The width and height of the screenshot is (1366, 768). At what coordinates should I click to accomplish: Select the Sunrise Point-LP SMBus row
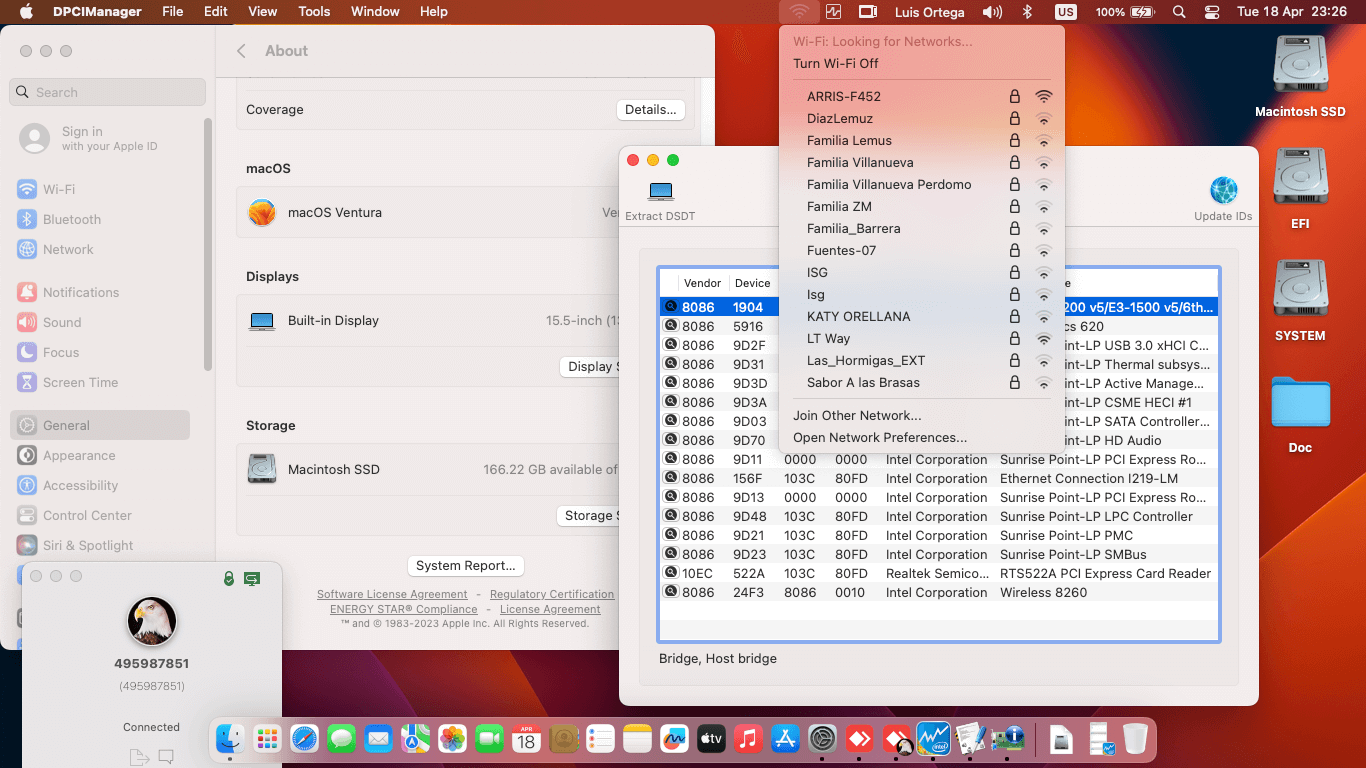click(938, 554)
